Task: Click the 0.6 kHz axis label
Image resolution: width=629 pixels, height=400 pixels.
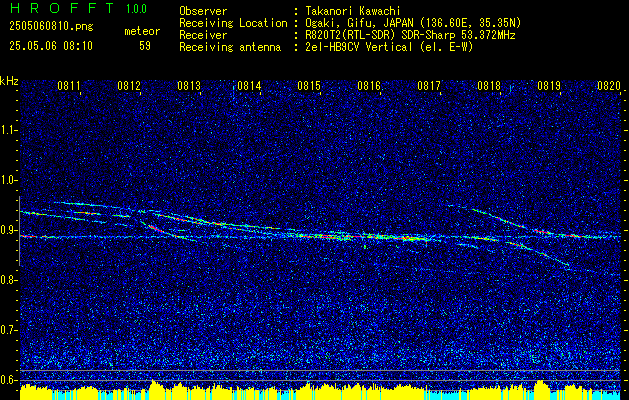Action: [7, 380]
